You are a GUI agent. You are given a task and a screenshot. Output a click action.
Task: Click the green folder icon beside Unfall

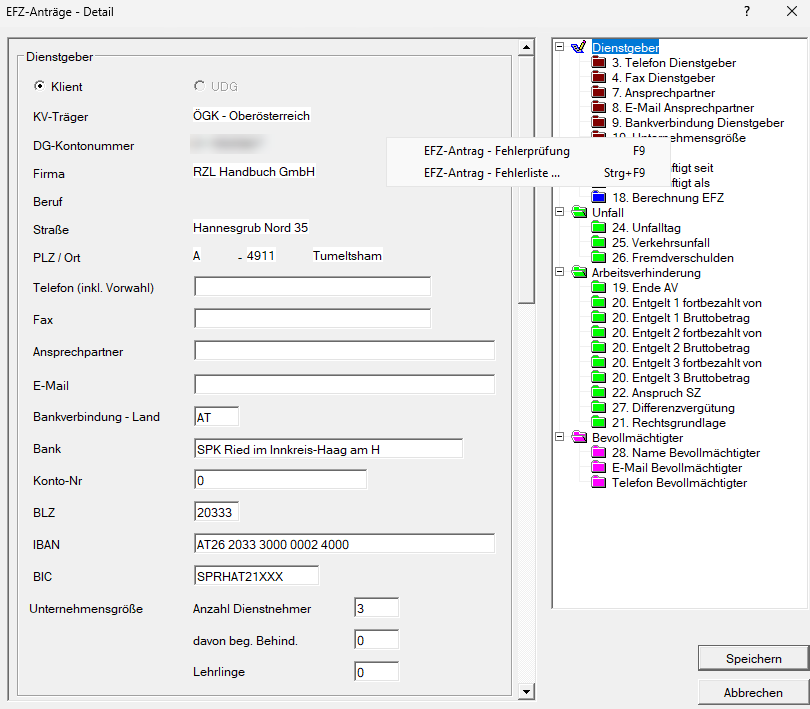579,213
